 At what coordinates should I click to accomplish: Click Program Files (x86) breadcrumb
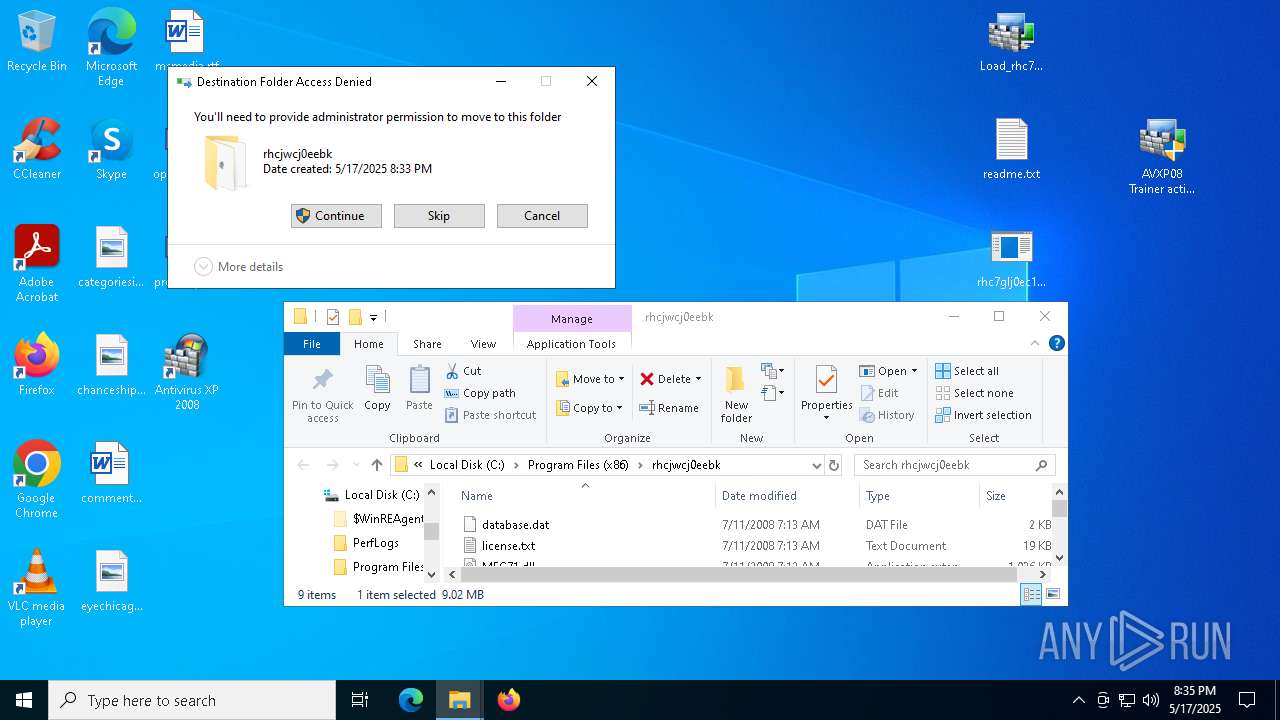(579, 465)
